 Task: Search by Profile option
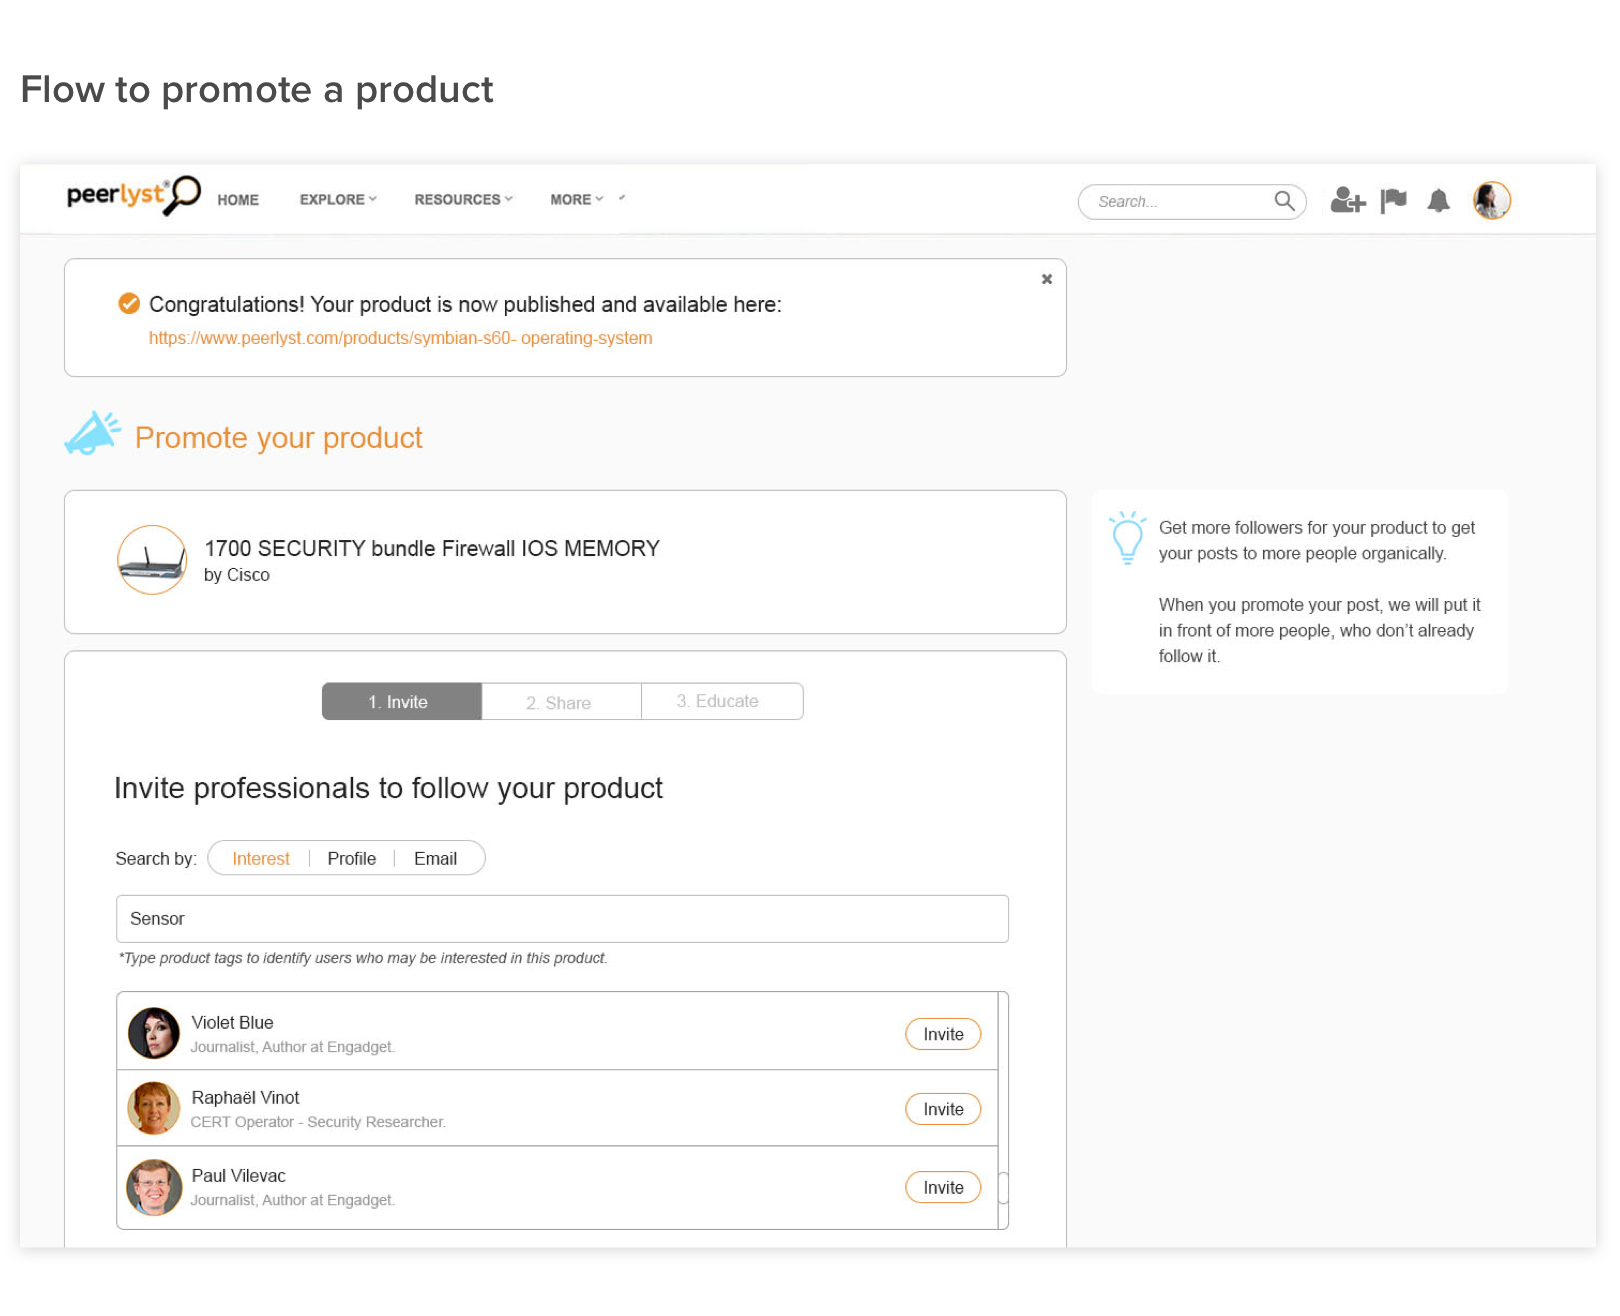(x=352, y=858)
